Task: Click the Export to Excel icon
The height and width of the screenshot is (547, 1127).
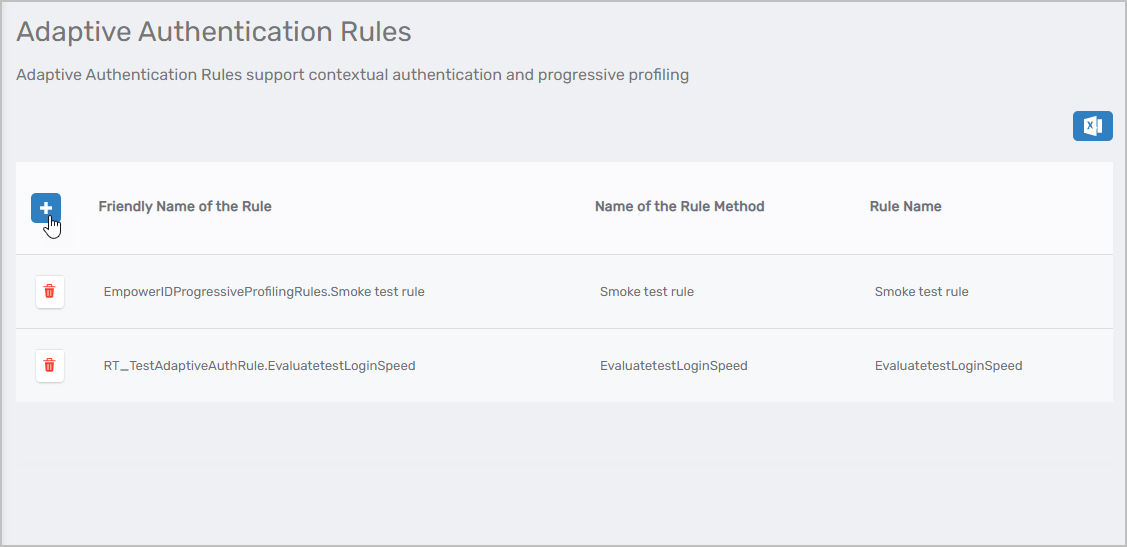Action: (x=1092, y=126)
